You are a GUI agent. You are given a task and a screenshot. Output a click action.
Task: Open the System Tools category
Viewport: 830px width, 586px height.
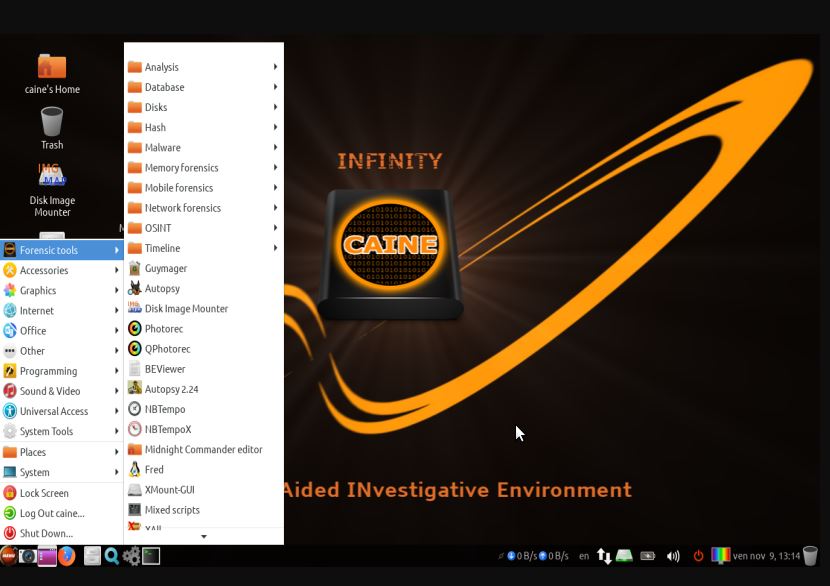61,431
